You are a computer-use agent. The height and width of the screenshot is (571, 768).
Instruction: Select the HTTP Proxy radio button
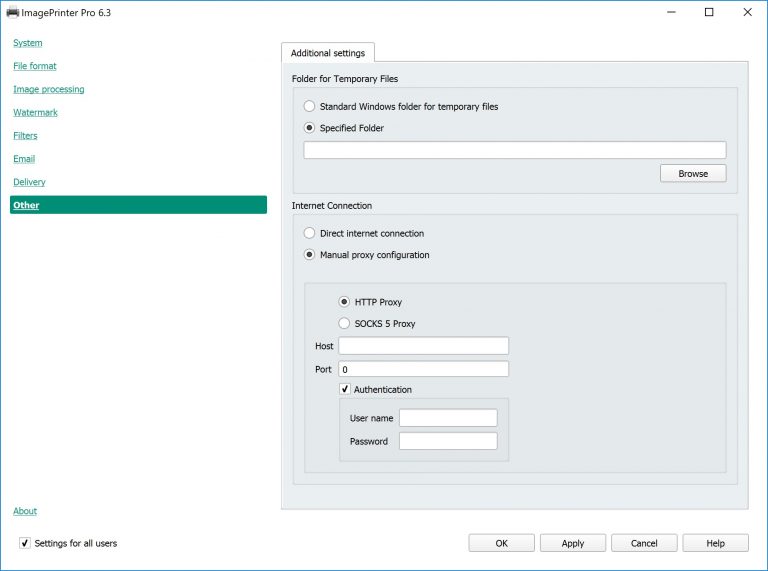point(370,302)
